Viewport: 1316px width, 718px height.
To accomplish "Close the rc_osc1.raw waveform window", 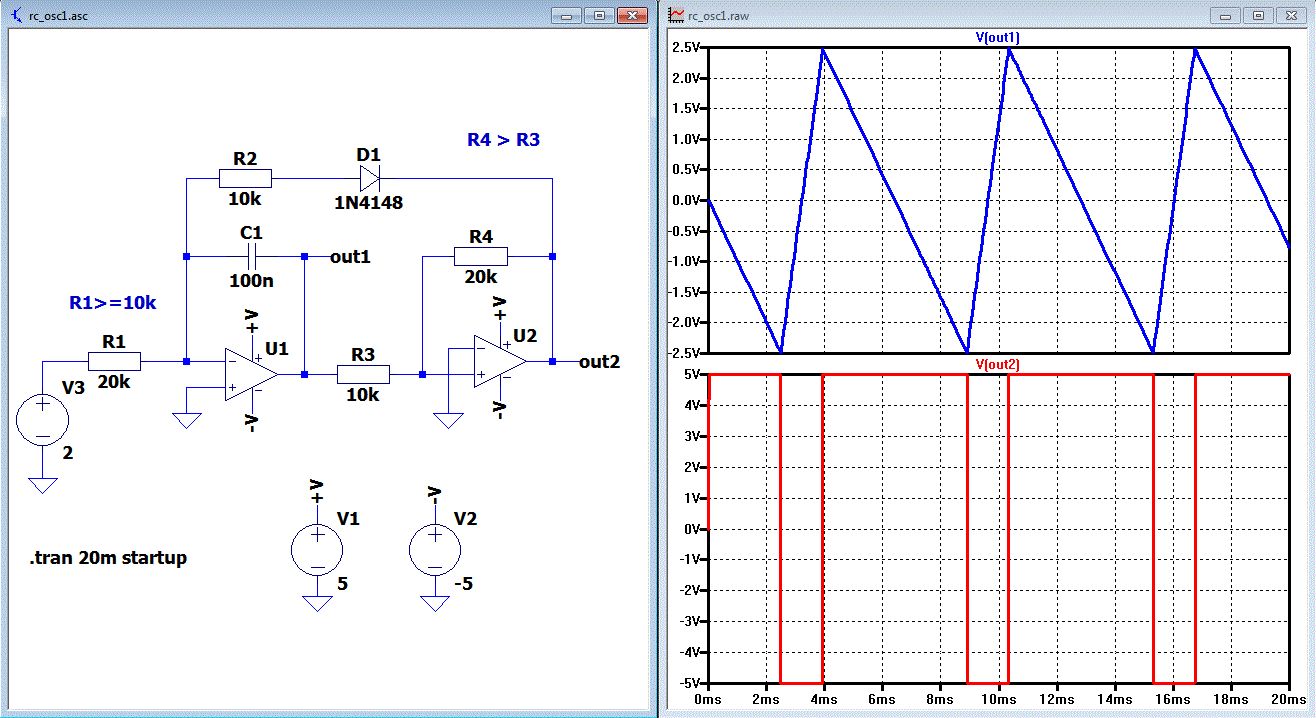I will [1291, 15].
